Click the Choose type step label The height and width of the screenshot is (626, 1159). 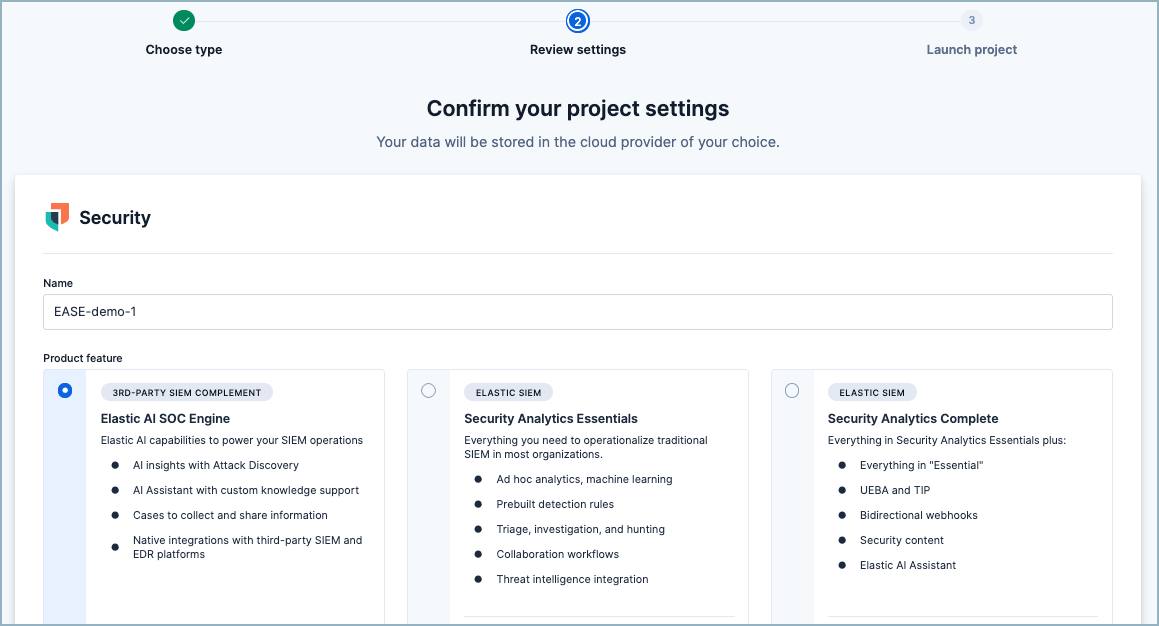point(183,49)
